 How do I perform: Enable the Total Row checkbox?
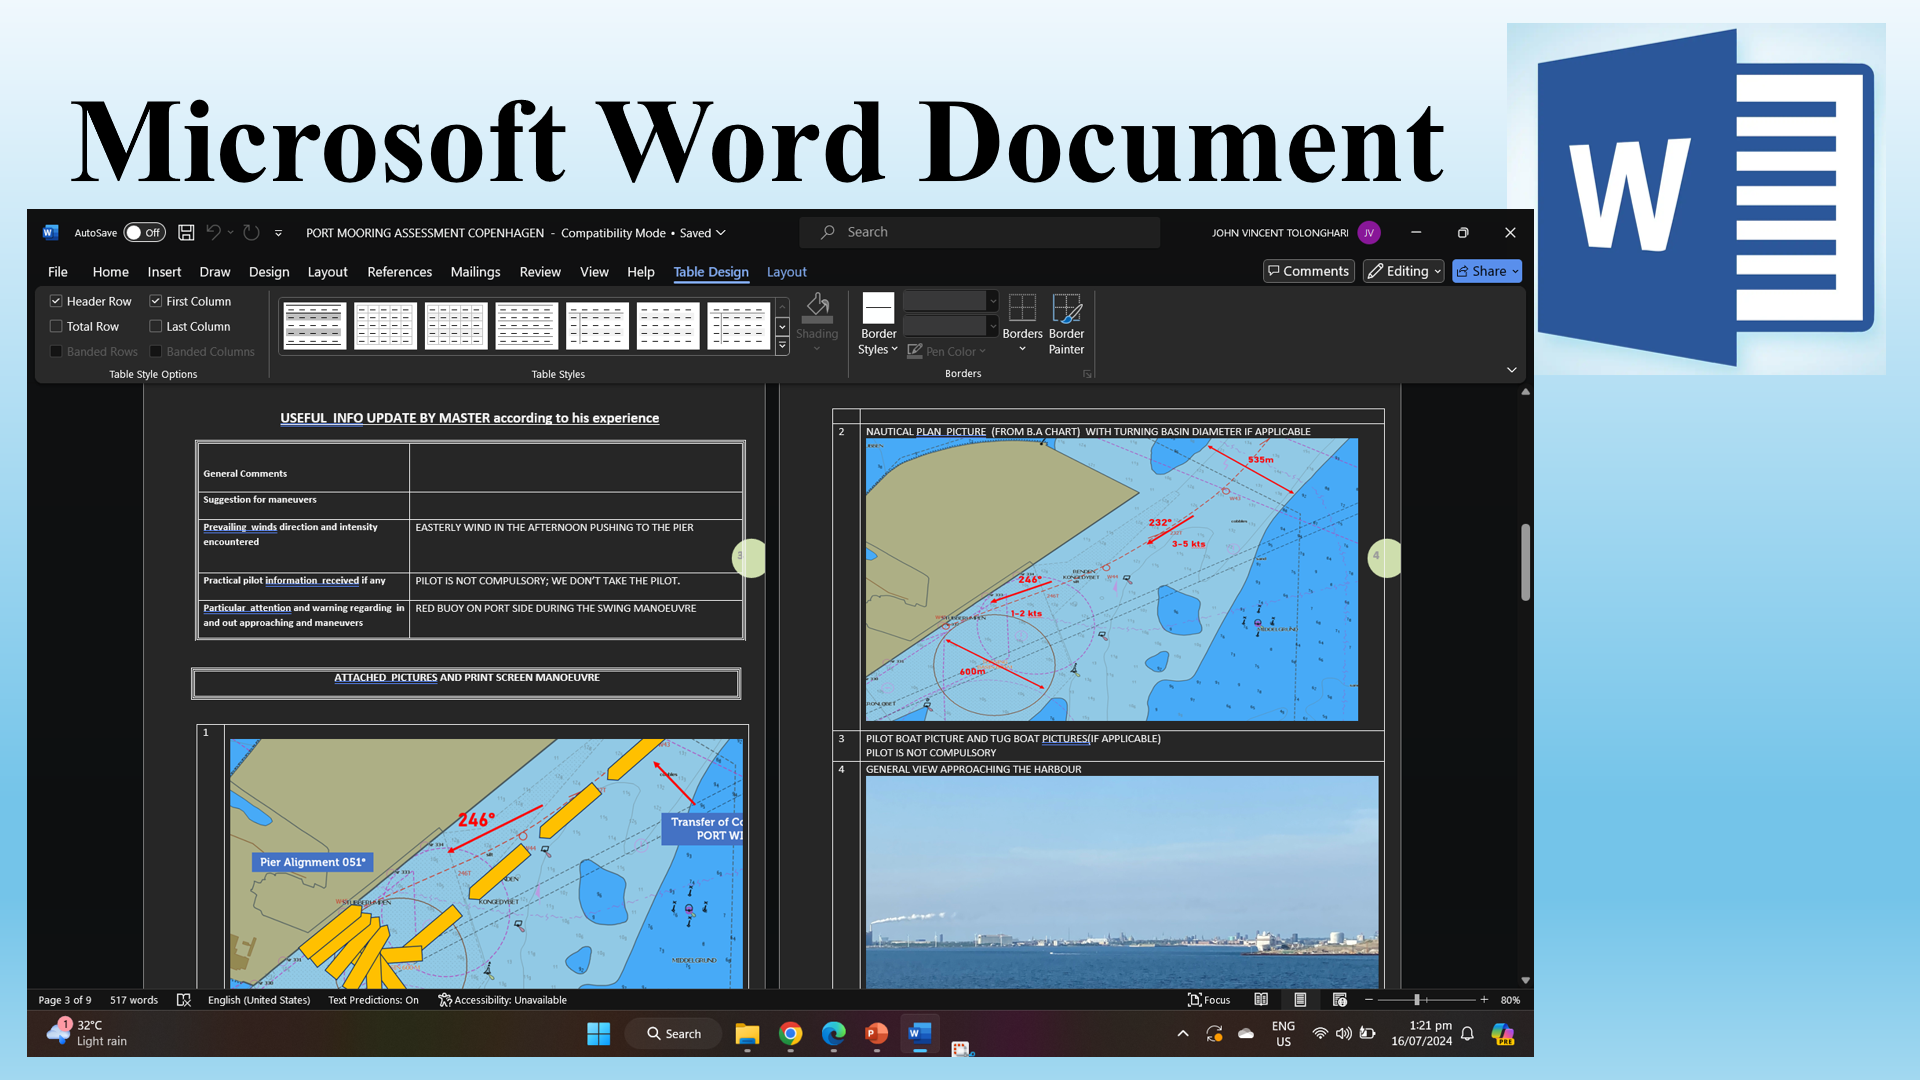[56, 326]
